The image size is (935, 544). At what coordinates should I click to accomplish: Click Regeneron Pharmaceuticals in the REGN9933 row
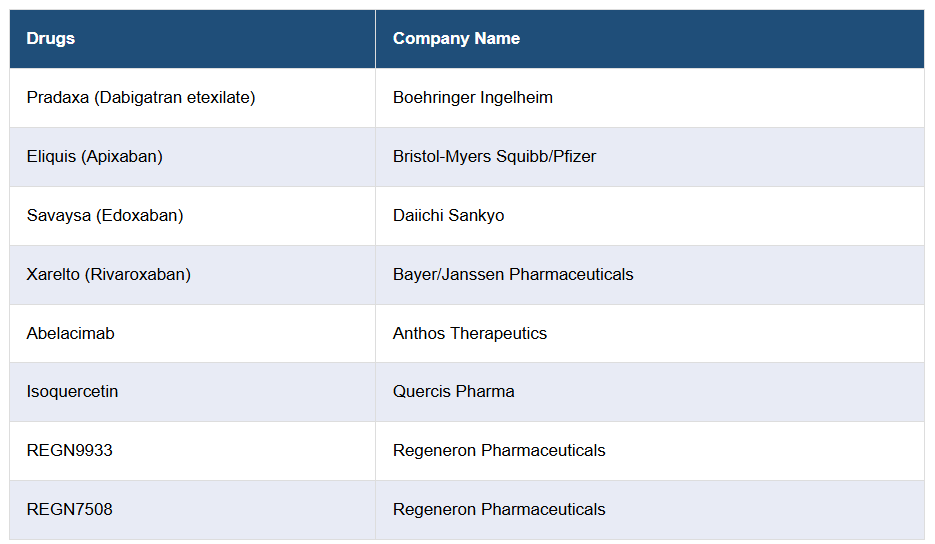tap(499, 451)
